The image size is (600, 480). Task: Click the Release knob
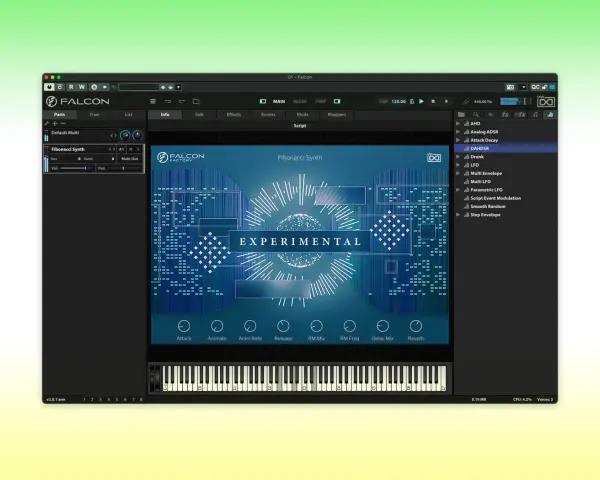click(x=283, y=326)
